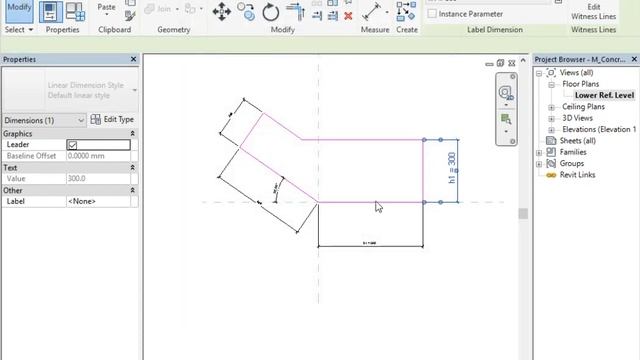The width and height of the screenshot is (640, 360).
Task: Enable the Instance Parameter checkbox
Action: pos(432,14)
